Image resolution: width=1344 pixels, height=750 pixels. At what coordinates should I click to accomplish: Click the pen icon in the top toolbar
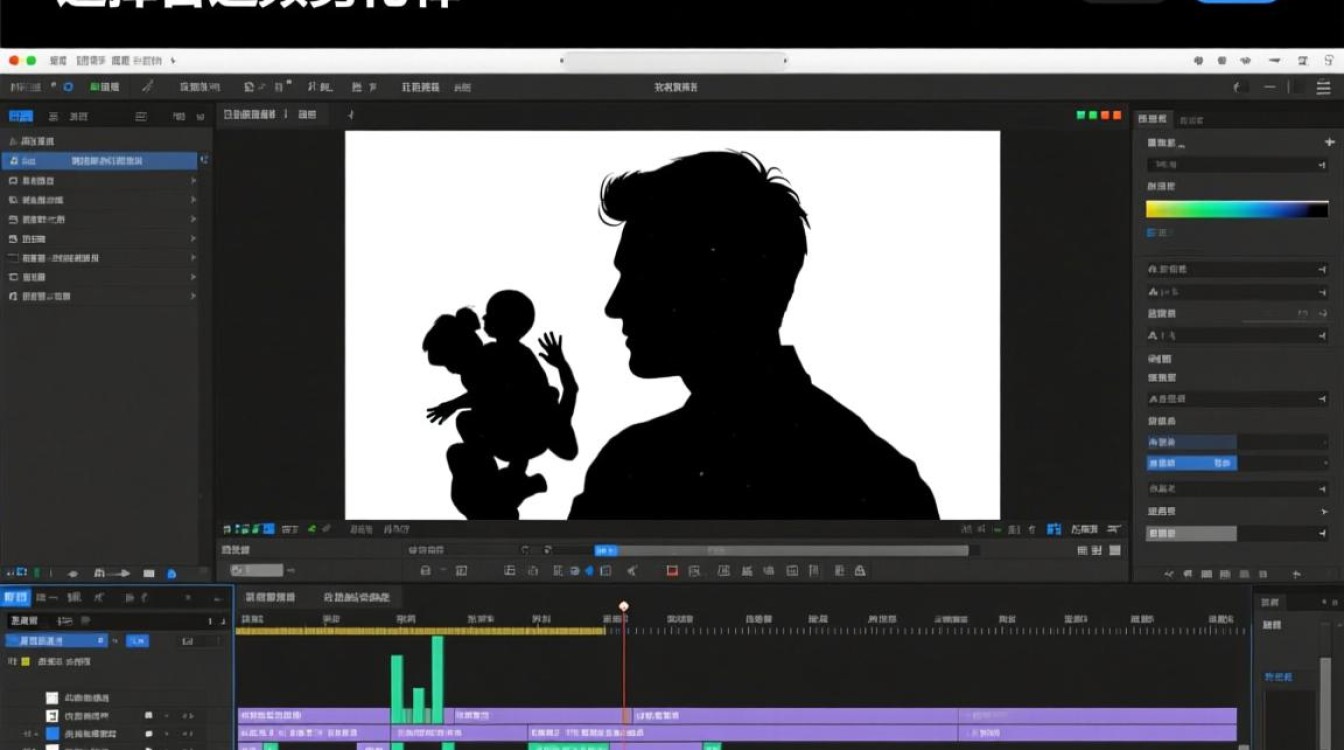pyautogui.click(x=148, y=87)
